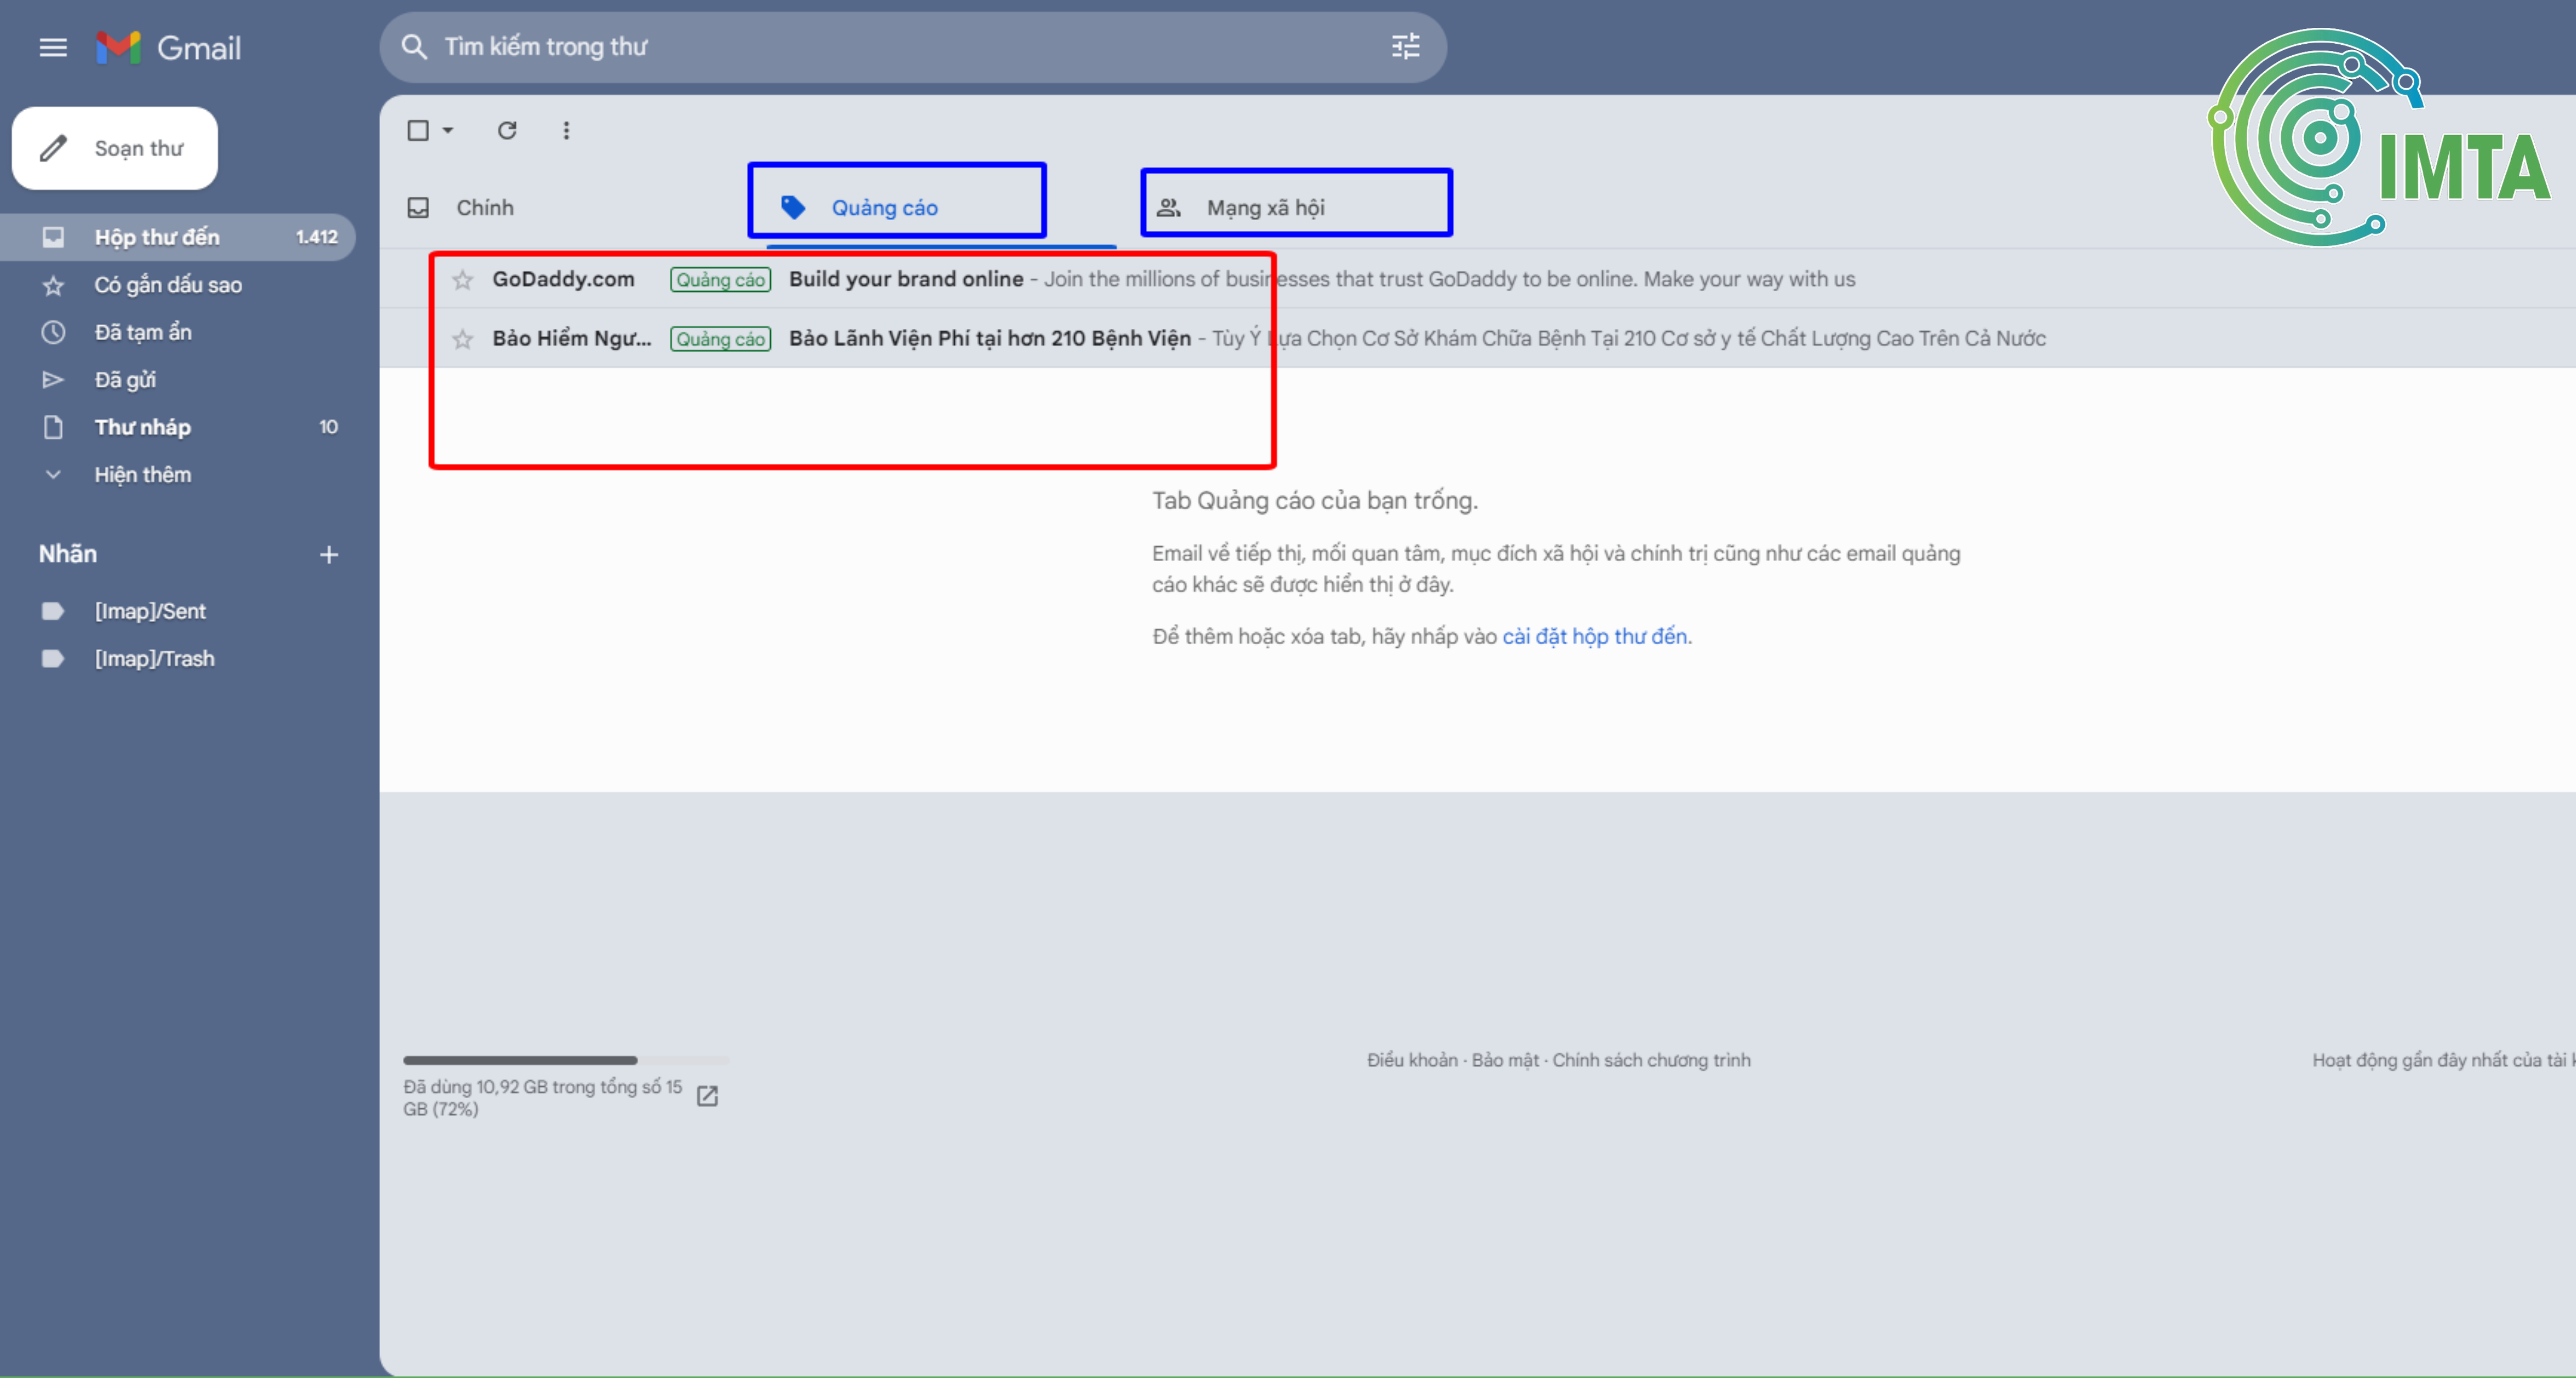2576x1378 pixels.
Task: Open Có gắn dấu sao folder
Action: [168, 285]
